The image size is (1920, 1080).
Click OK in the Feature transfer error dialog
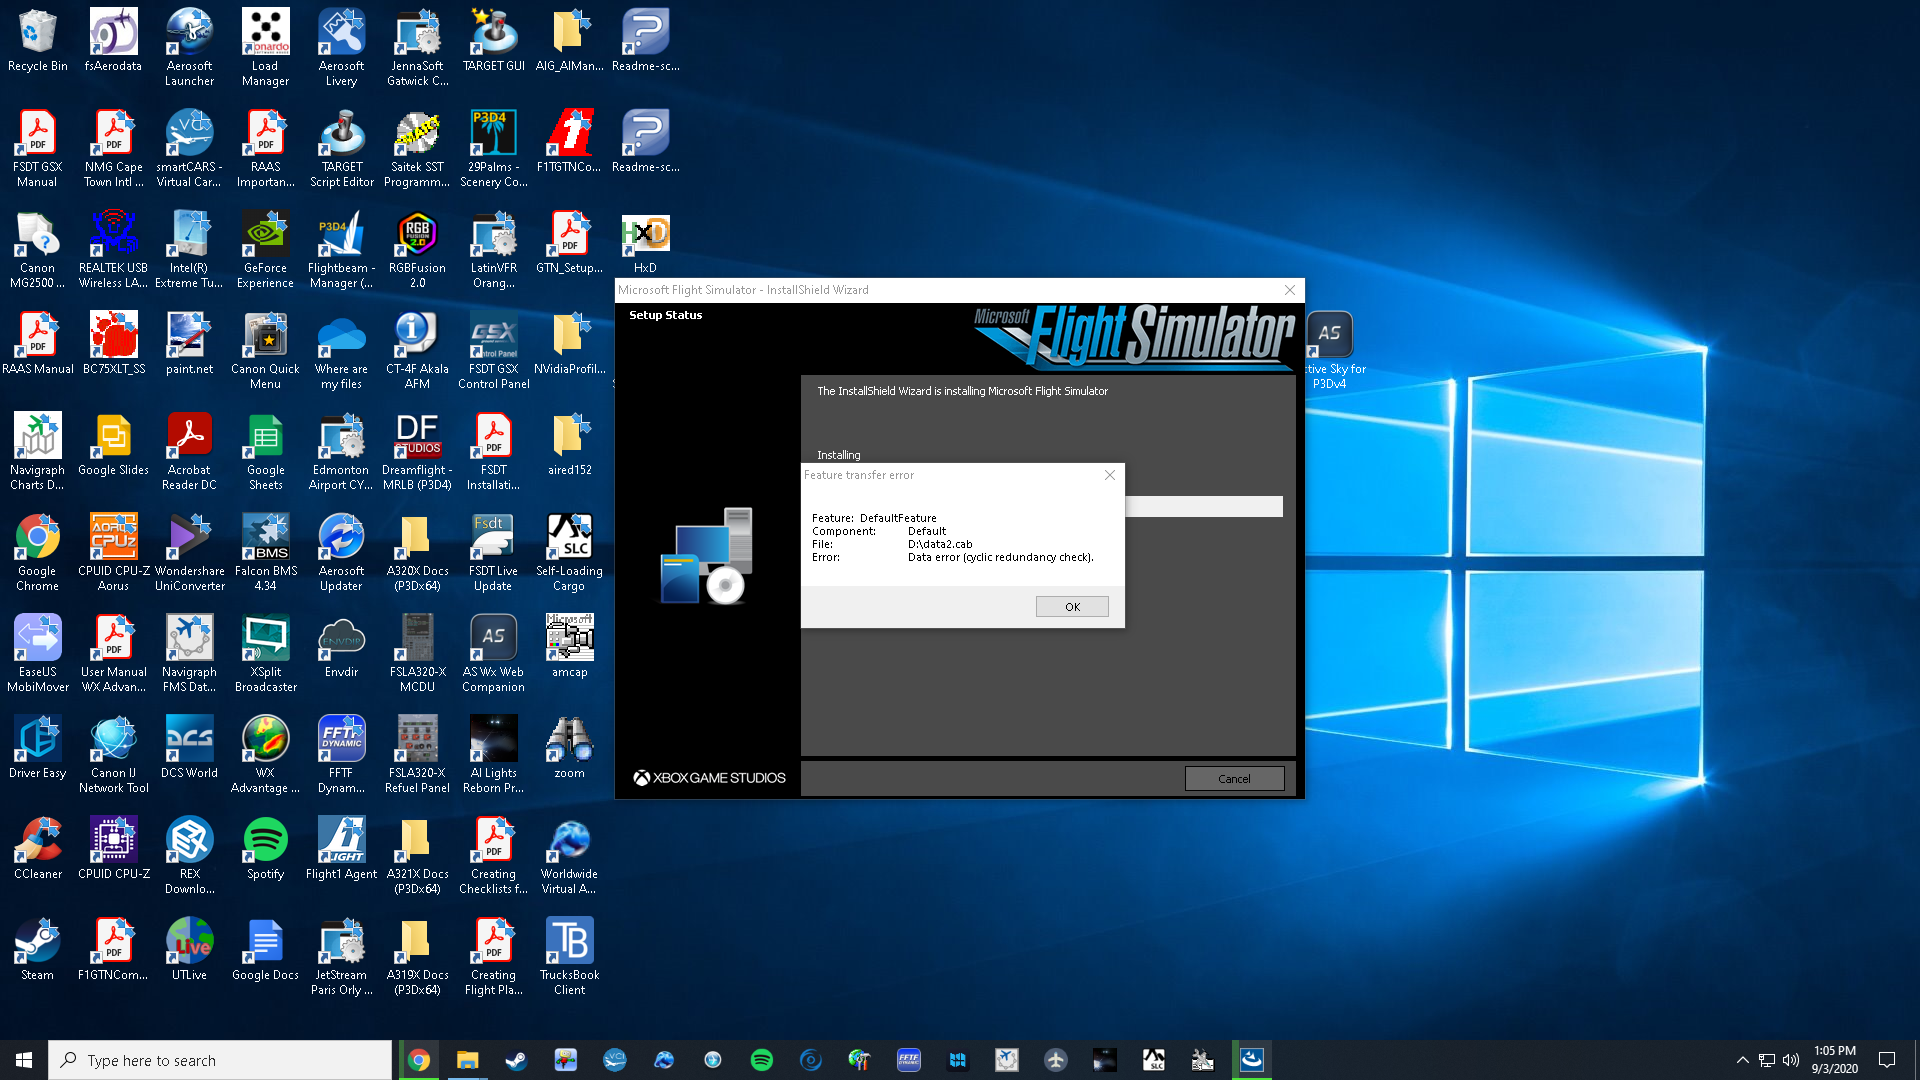(1072, 607)
